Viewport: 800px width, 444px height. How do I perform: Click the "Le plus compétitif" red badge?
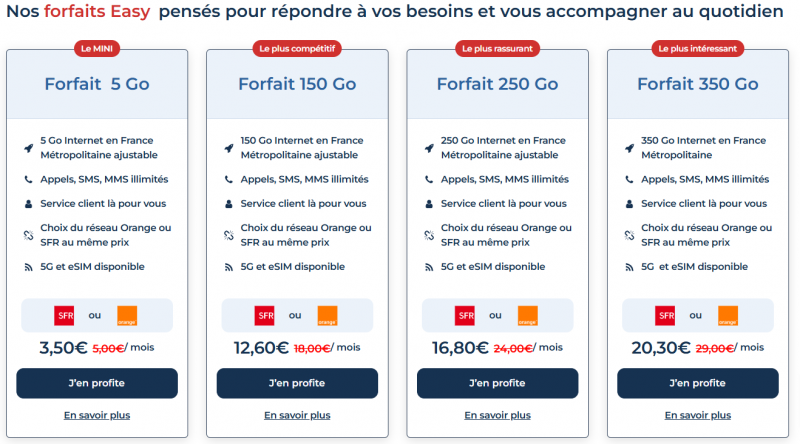pyautogui.click(x=297, y=48)
